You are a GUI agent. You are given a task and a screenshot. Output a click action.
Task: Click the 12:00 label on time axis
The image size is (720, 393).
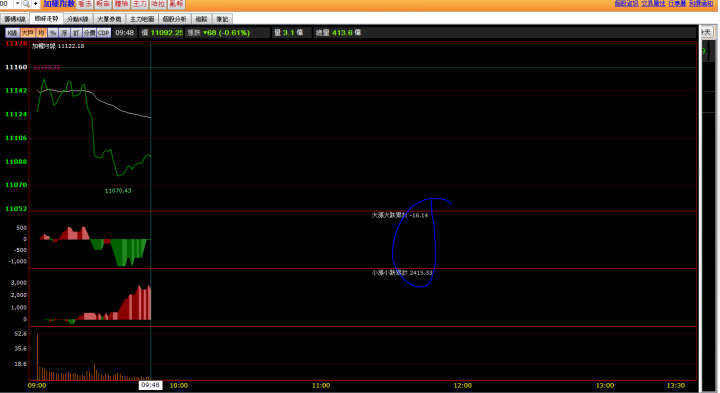click(x=463, y=386)
